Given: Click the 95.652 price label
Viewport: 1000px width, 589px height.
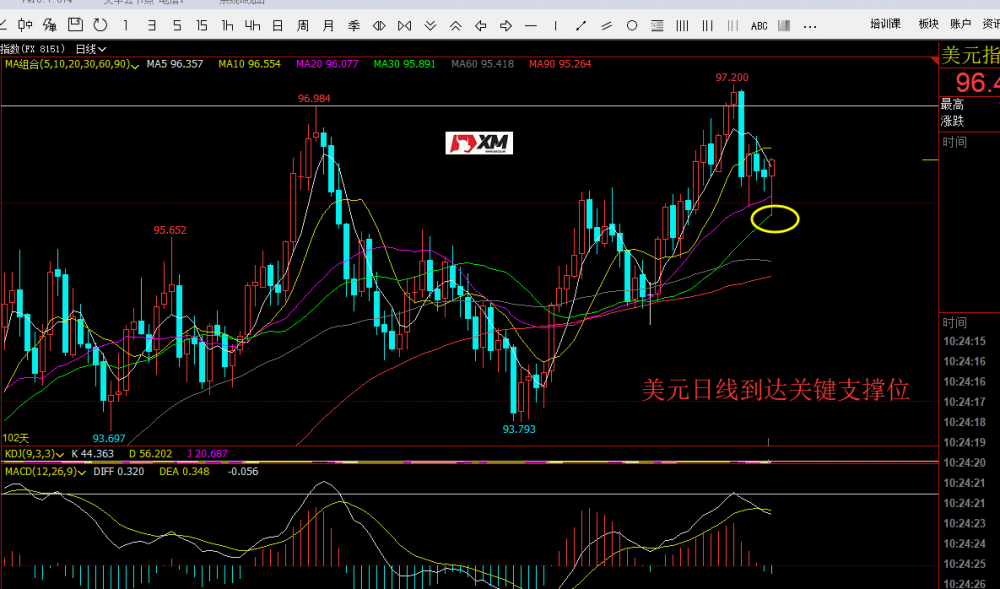Looking at the screenshot, I should point(170,230).
